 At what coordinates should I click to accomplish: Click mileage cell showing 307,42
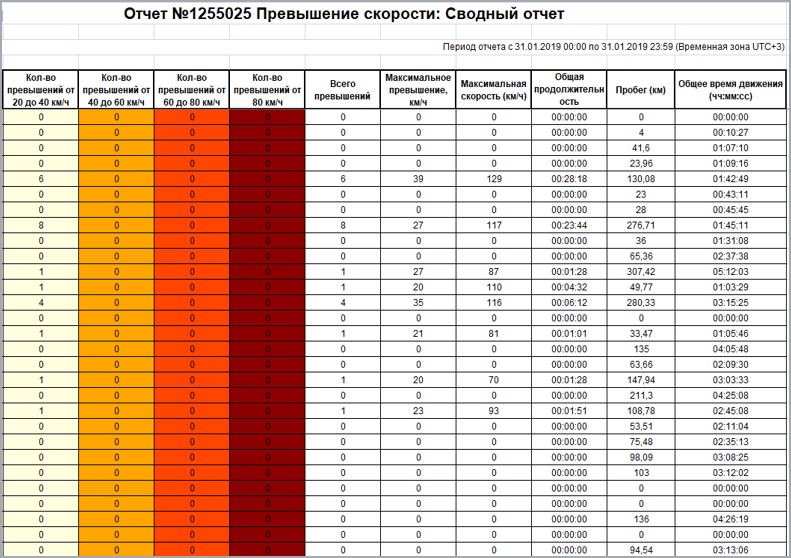641,272
